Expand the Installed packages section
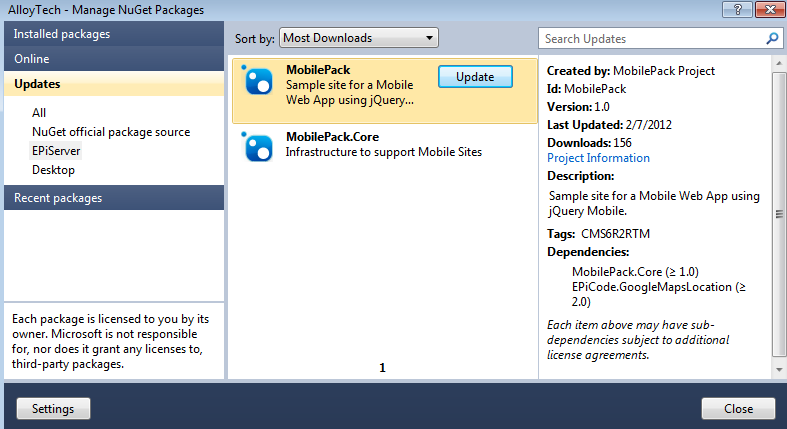This screenshot has height=429, width=787. 112,34
